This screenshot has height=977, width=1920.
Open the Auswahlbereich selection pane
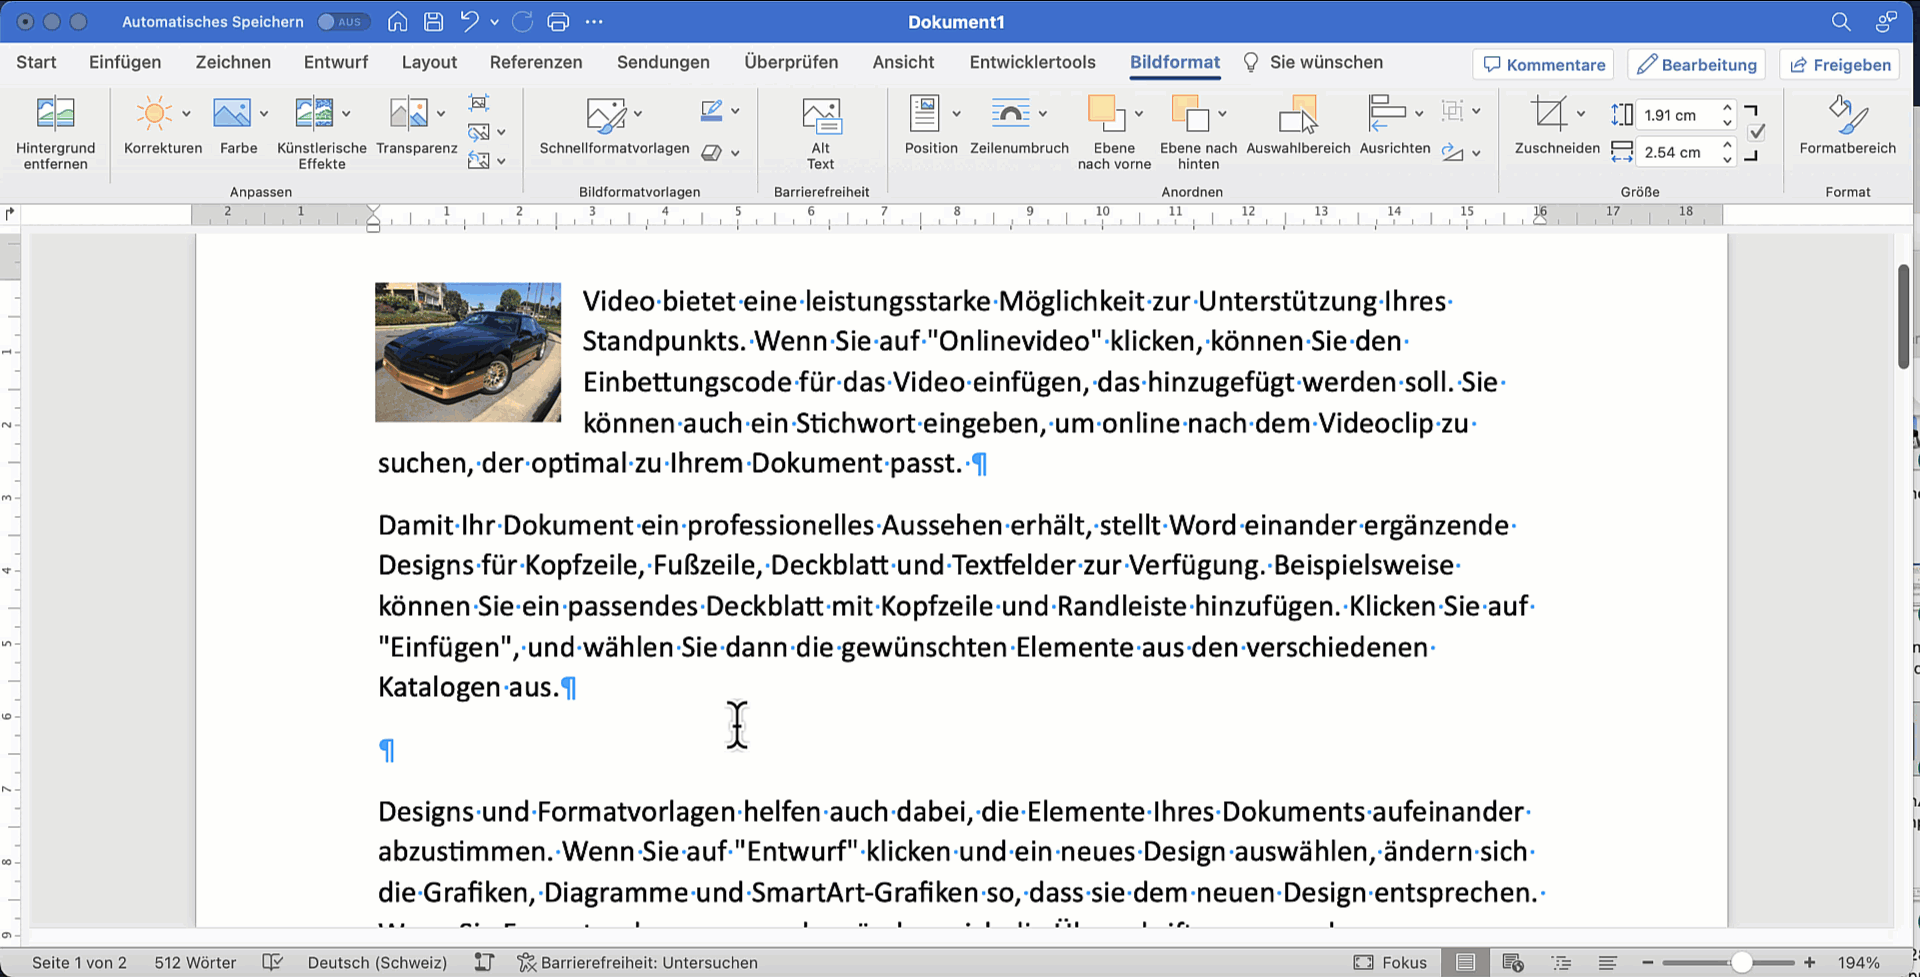[1298, 117]
